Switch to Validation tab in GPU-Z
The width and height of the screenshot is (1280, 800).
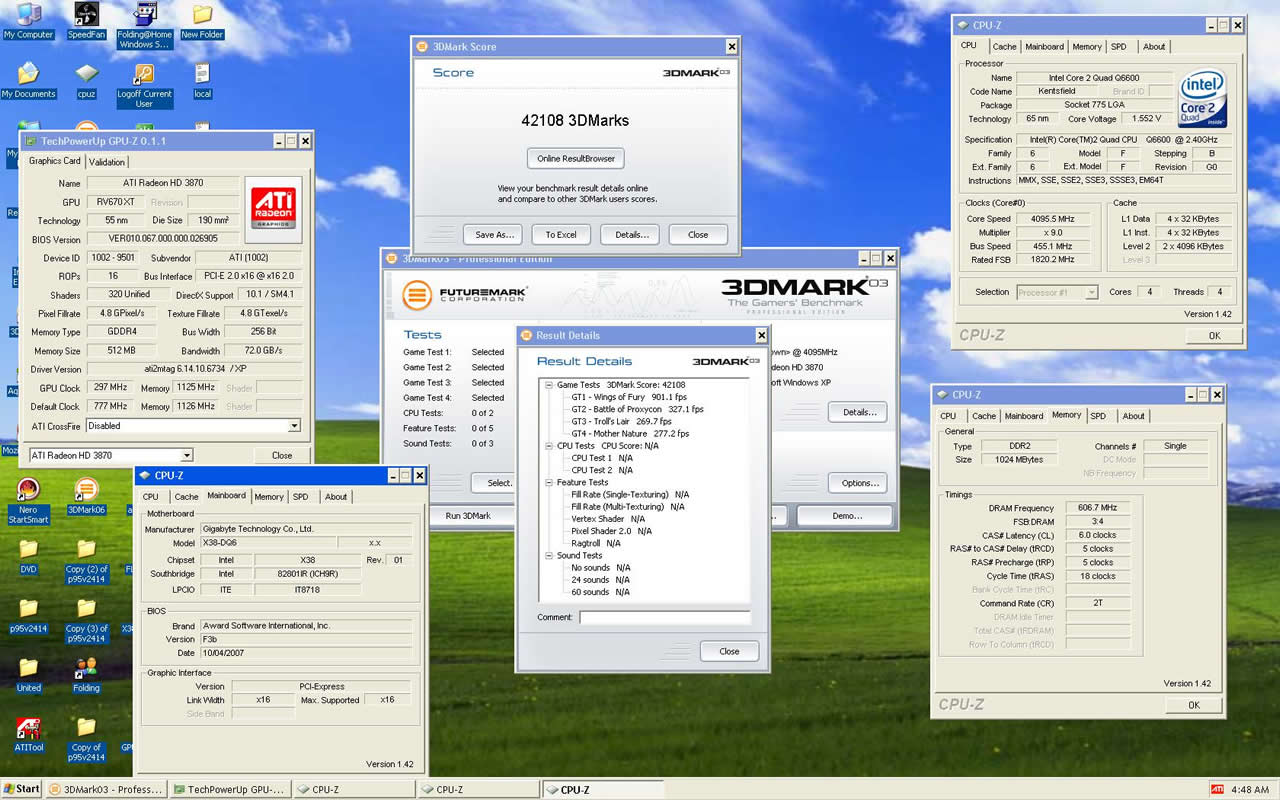click(x=107, y=162)
